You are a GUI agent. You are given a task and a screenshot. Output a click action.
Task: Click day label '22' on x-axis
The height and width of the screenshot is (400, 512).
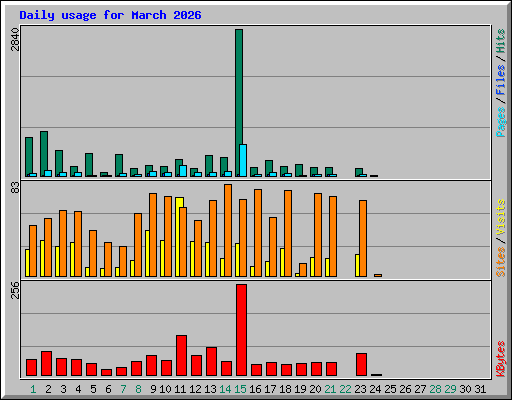point(345,389)
